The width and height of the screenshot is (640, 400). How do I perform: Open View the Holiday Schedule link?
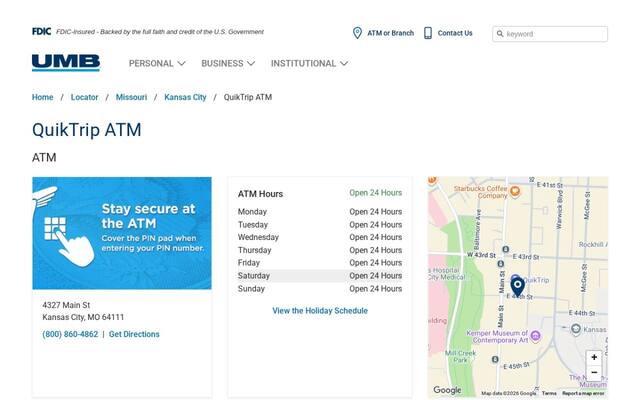320,311
